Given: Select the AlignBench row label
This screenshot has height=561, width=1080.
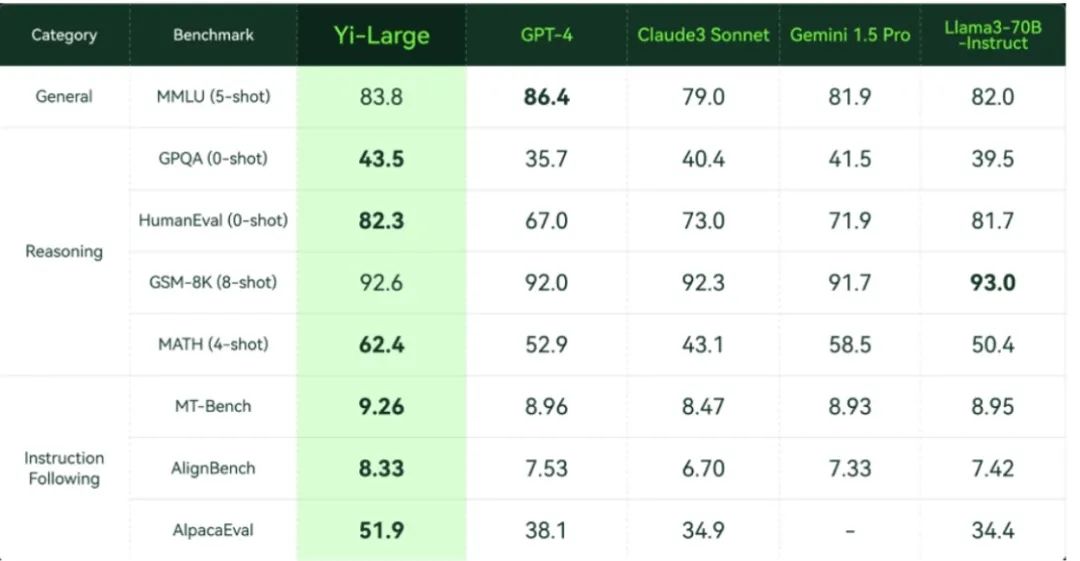Looking at the screenshot, I should coord(214,469).
